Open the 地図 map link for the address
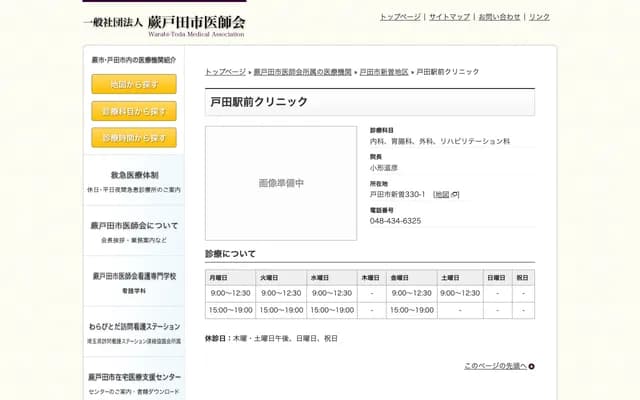The width and height of the screenshot is (640, 400). click(441, 194)
